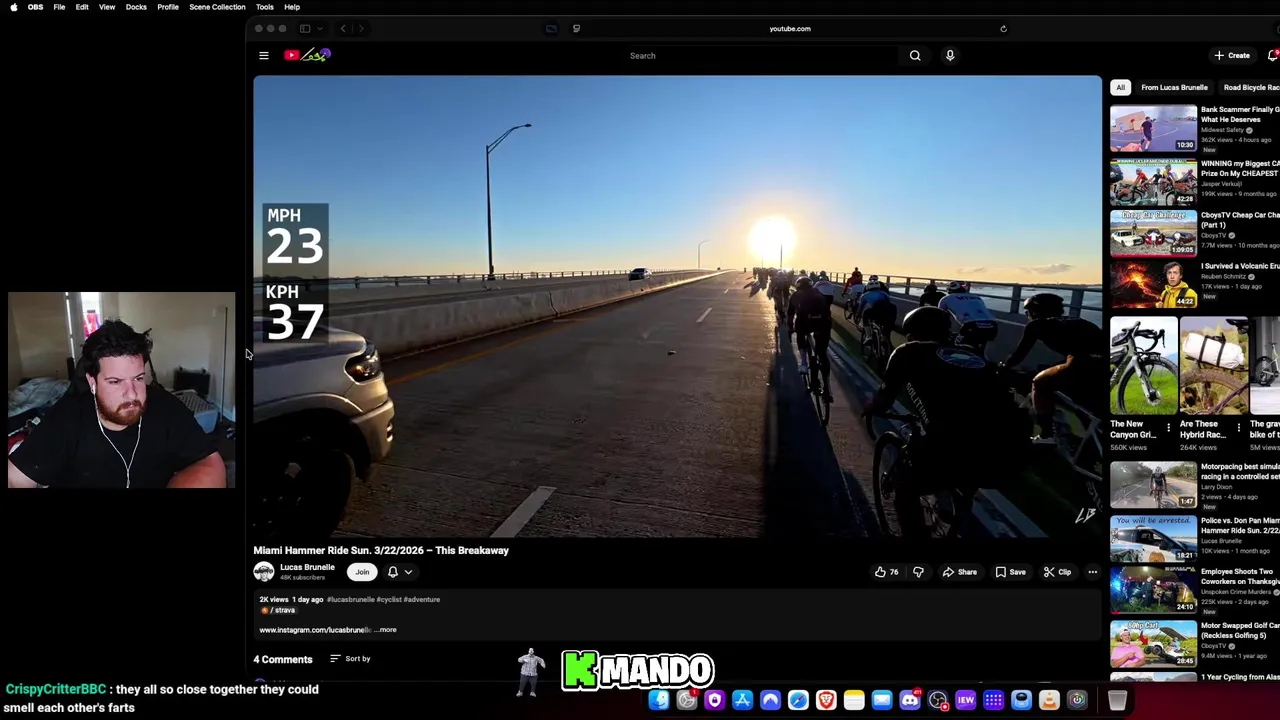The image size is (1280, 720).
Task: Open the OBS menu in menu bar
Action: pos(35,7)
